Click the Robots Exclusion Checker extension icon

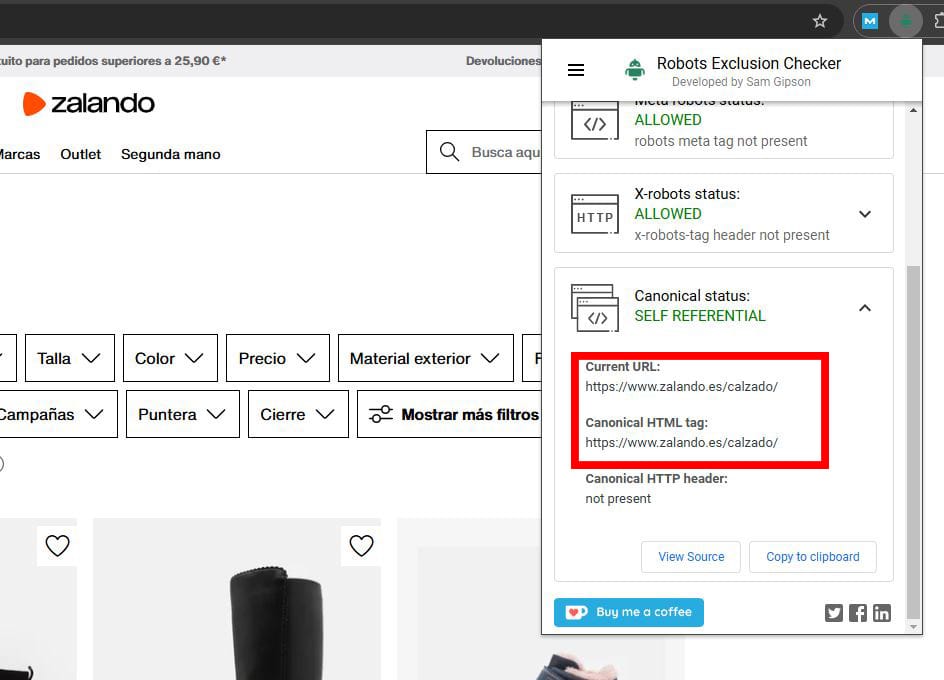click(x=905, y=22)
